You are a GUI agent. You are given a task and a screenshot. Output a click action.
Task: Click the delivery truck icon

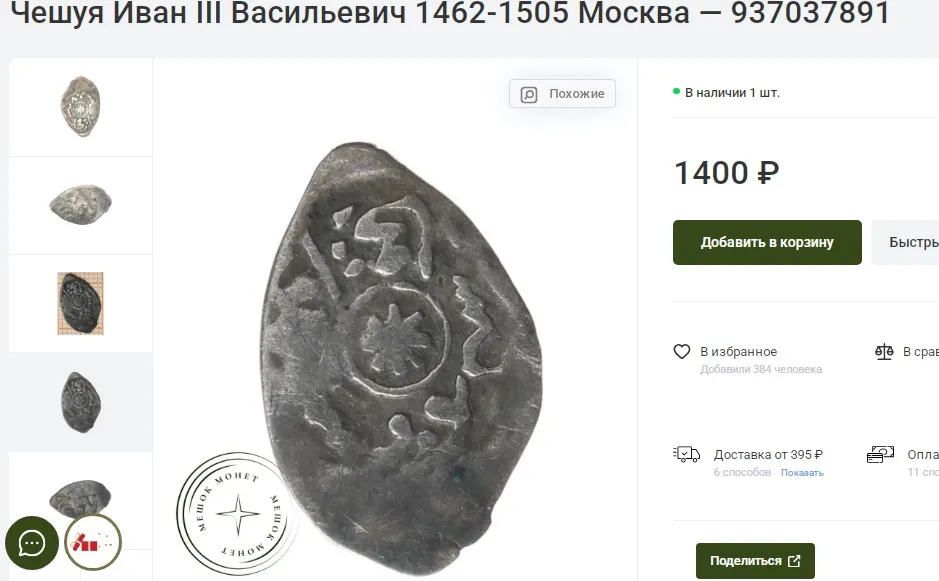click(x=686, y=455)
